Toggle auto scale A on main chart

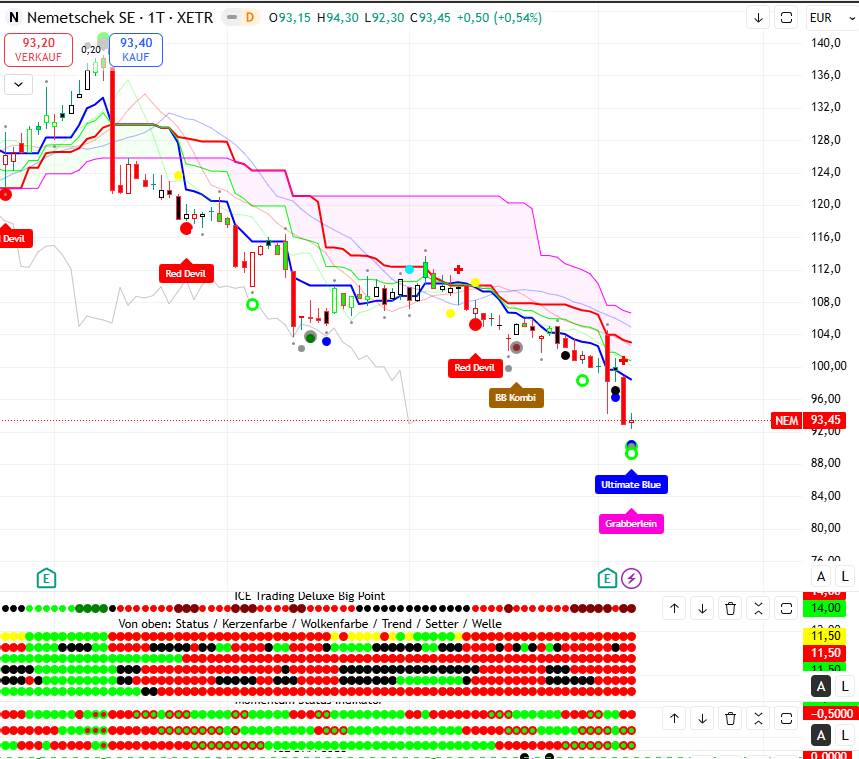[x=821, y=576]
